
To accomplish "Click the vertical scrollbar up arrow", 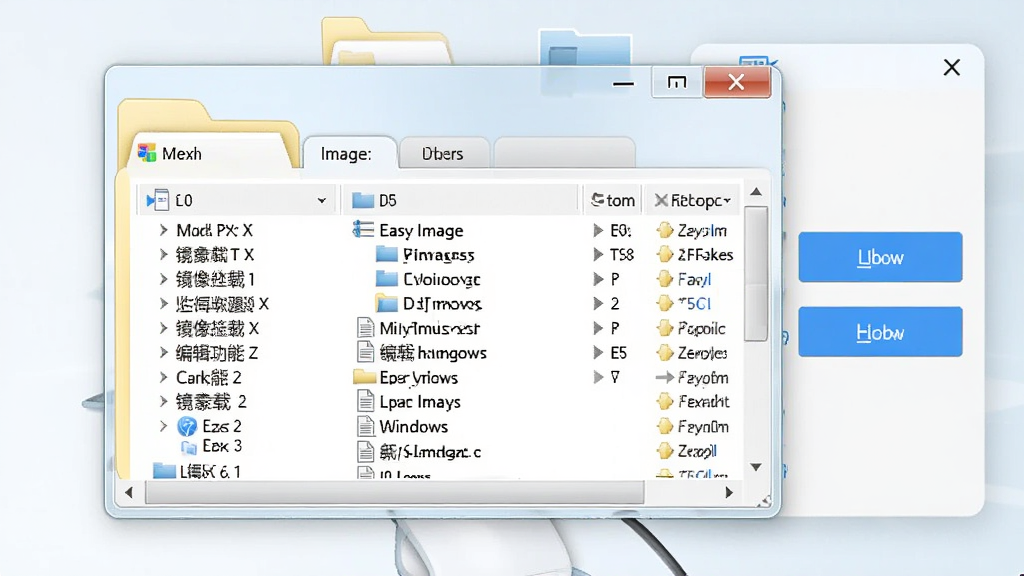I will [756, 191].
